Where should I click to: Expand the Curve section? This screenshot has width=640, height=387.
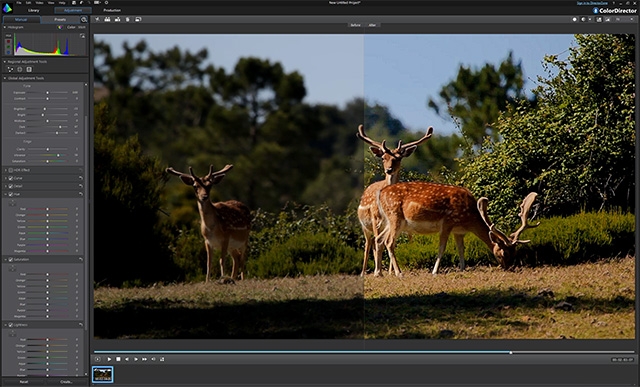(6, 178)
